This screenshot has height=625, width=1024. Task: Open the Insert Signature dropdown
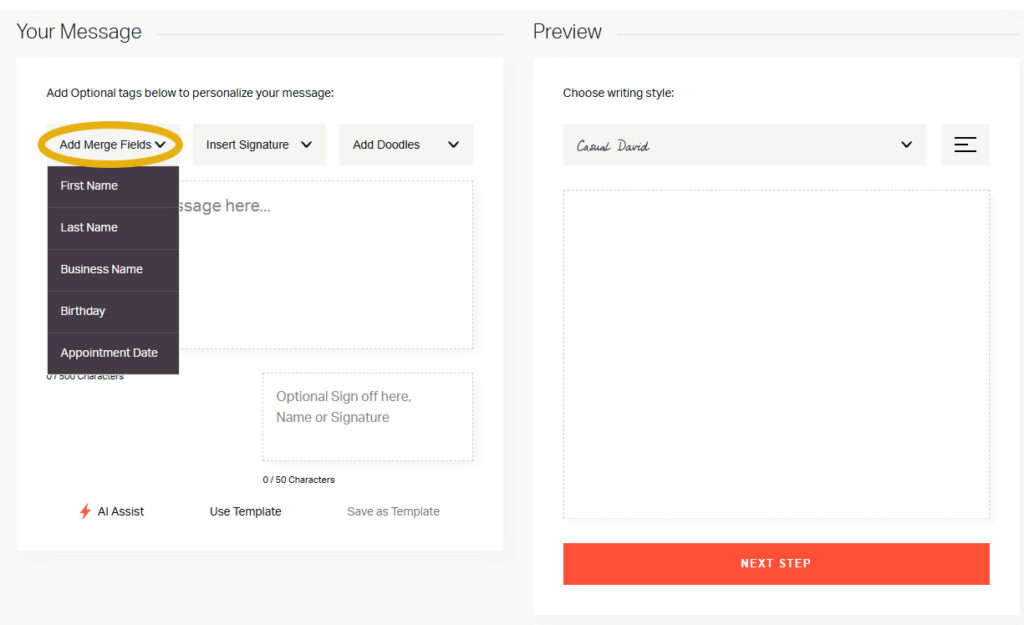258,144
